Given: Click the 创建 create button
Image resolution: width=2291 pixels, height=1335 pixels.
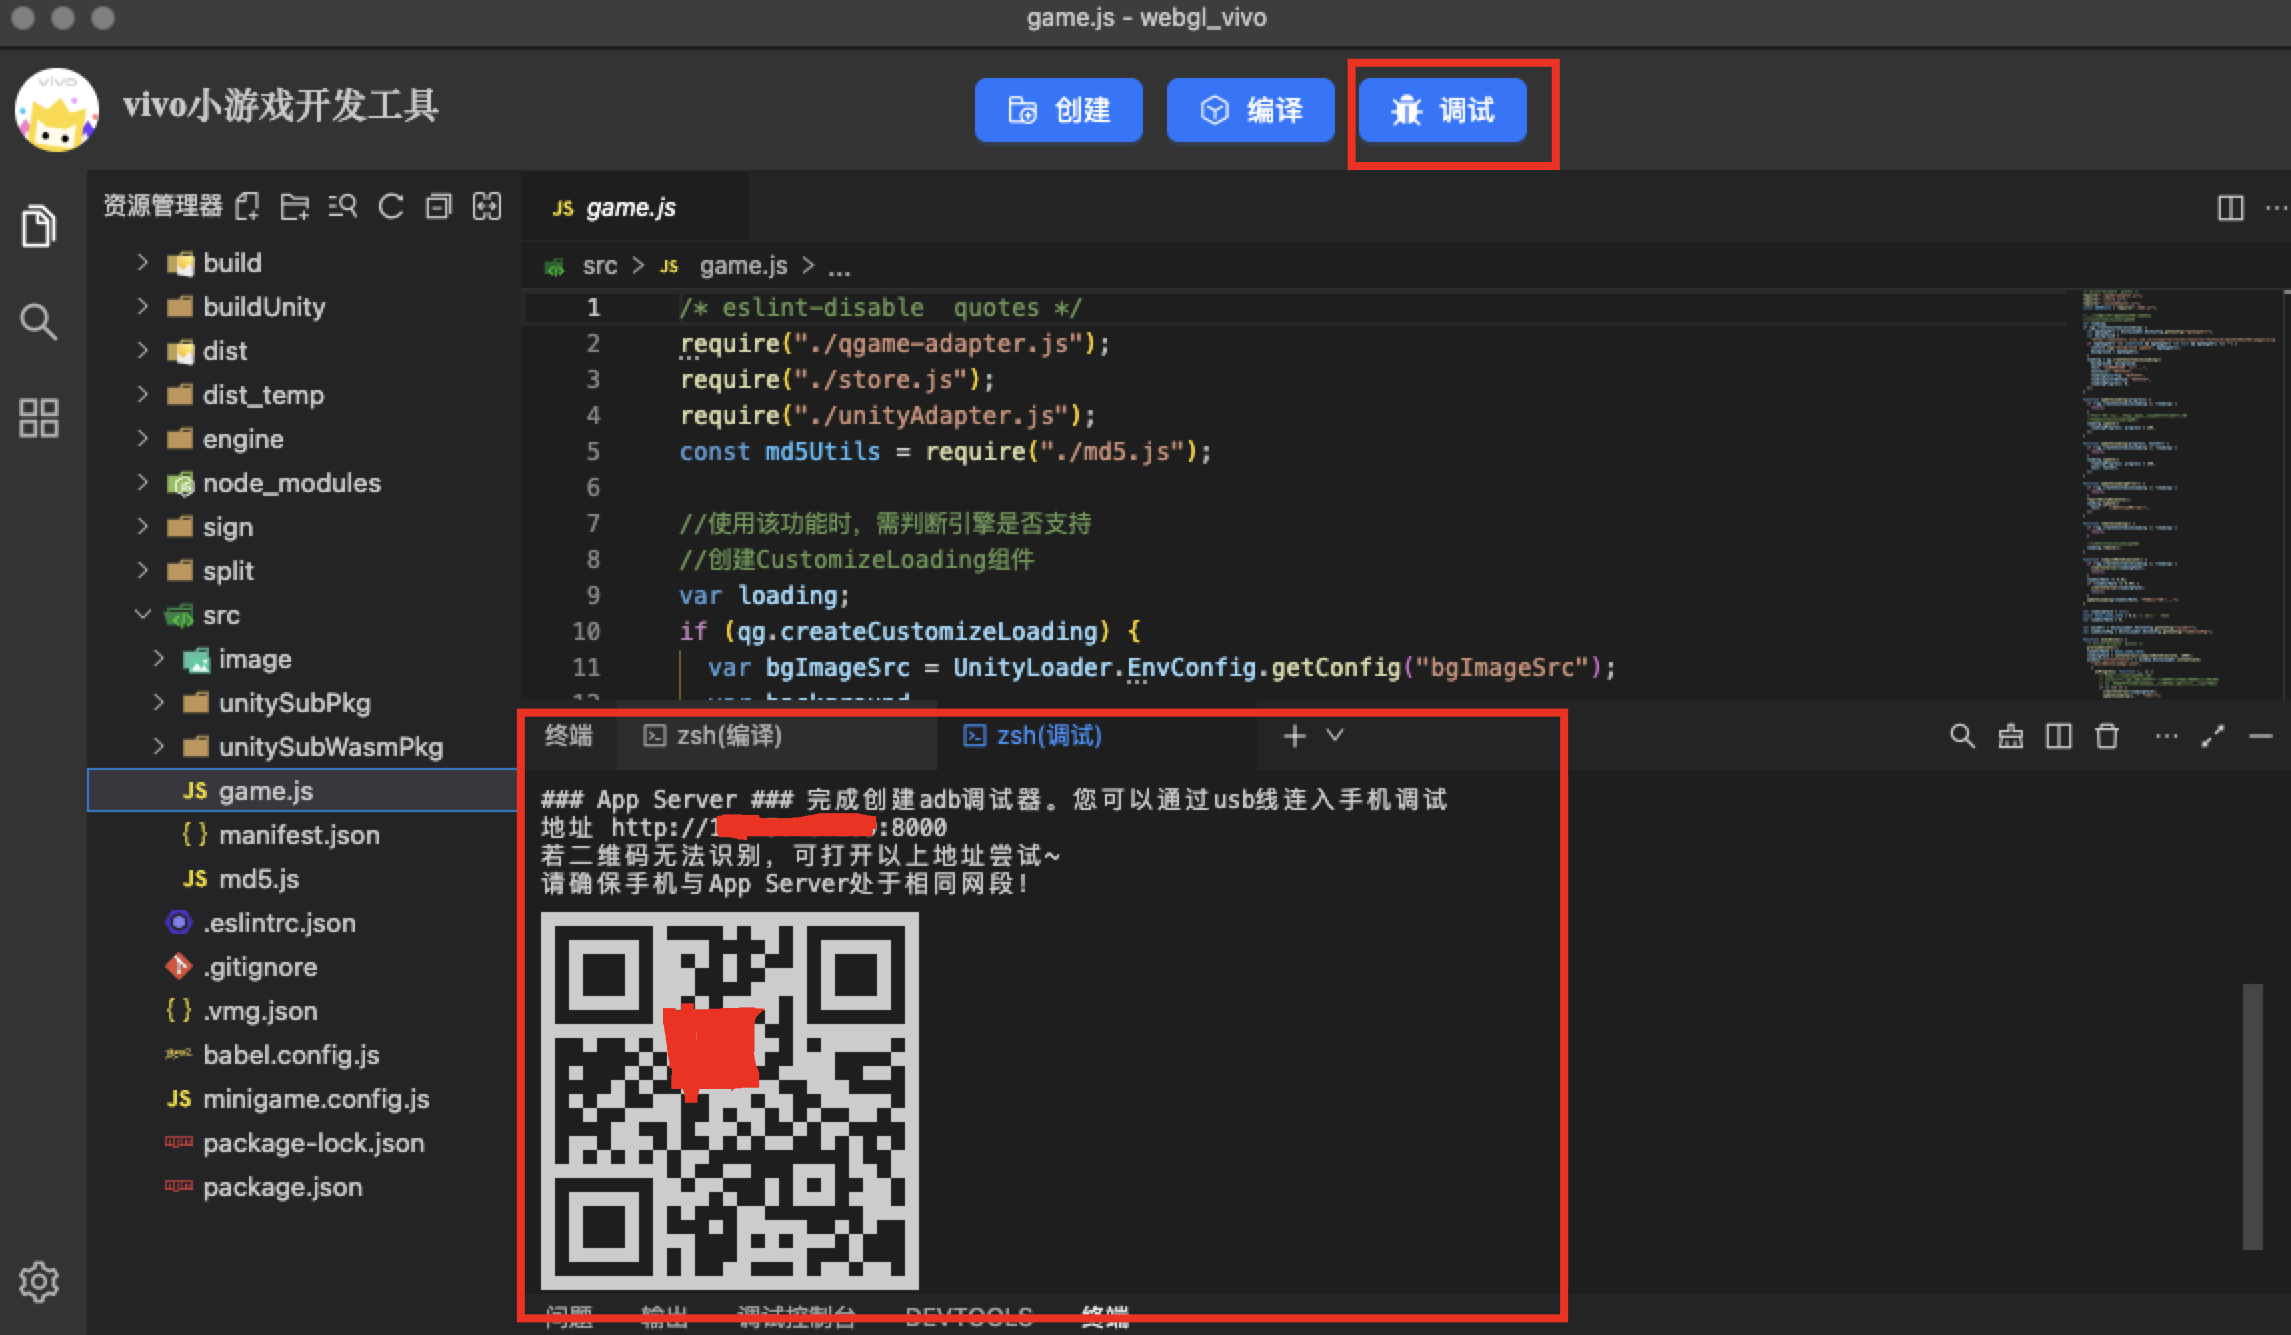Looking at the screenshot, I should click(1059, 110).
